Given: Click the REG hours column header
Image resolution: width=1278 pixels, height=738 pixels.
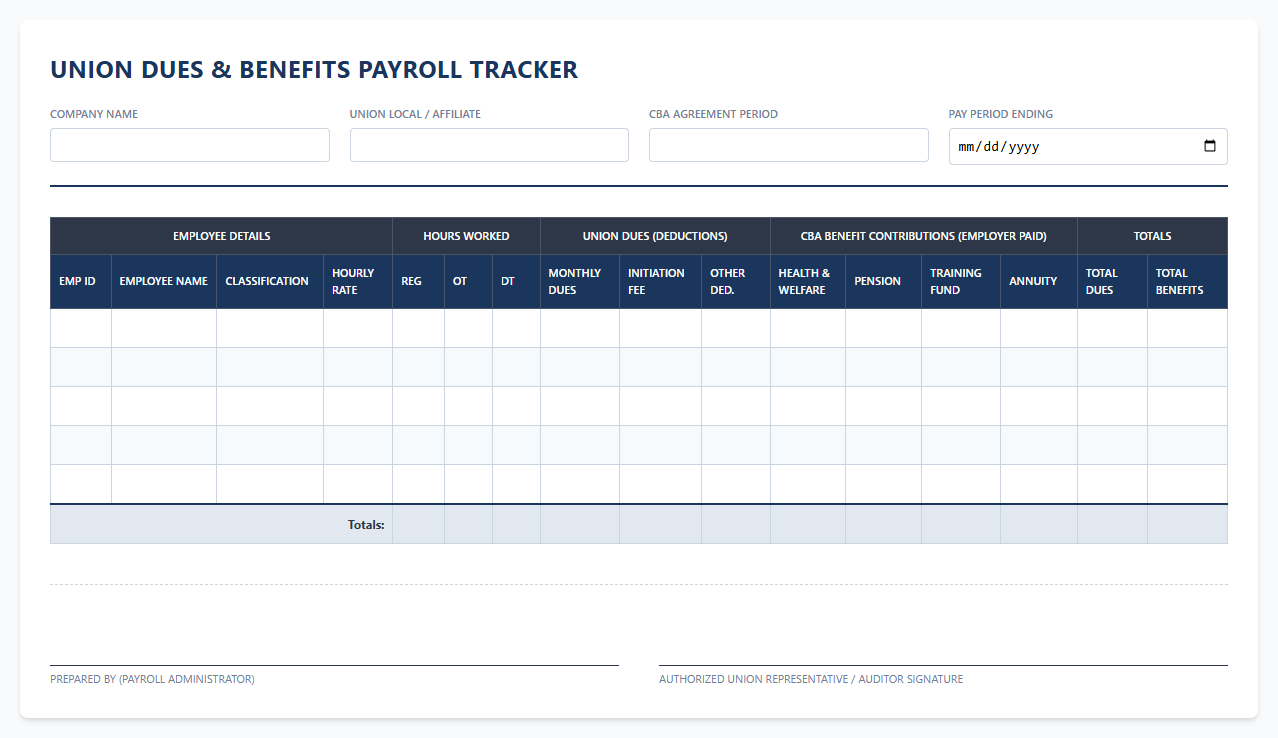Looking at the screenshot, I should (x=419, y=282).
